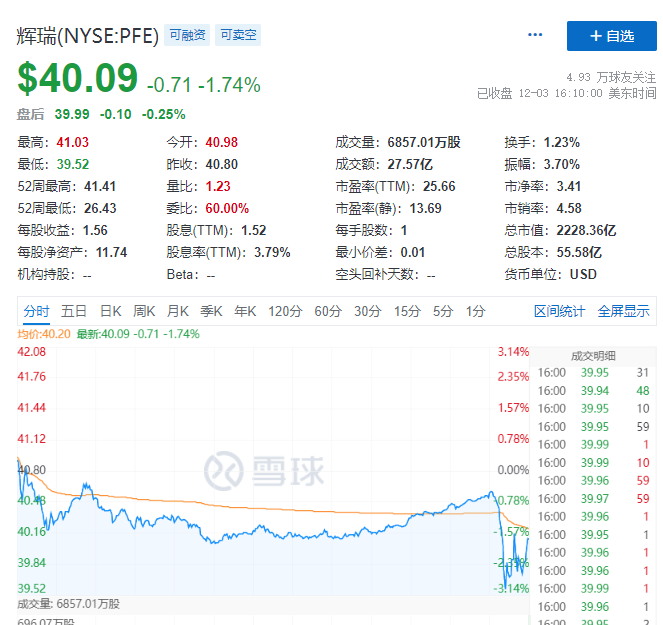Click the 总股本 value 55.58亿
This screenshot has height=625, width=663.
[x=579, y=252]
